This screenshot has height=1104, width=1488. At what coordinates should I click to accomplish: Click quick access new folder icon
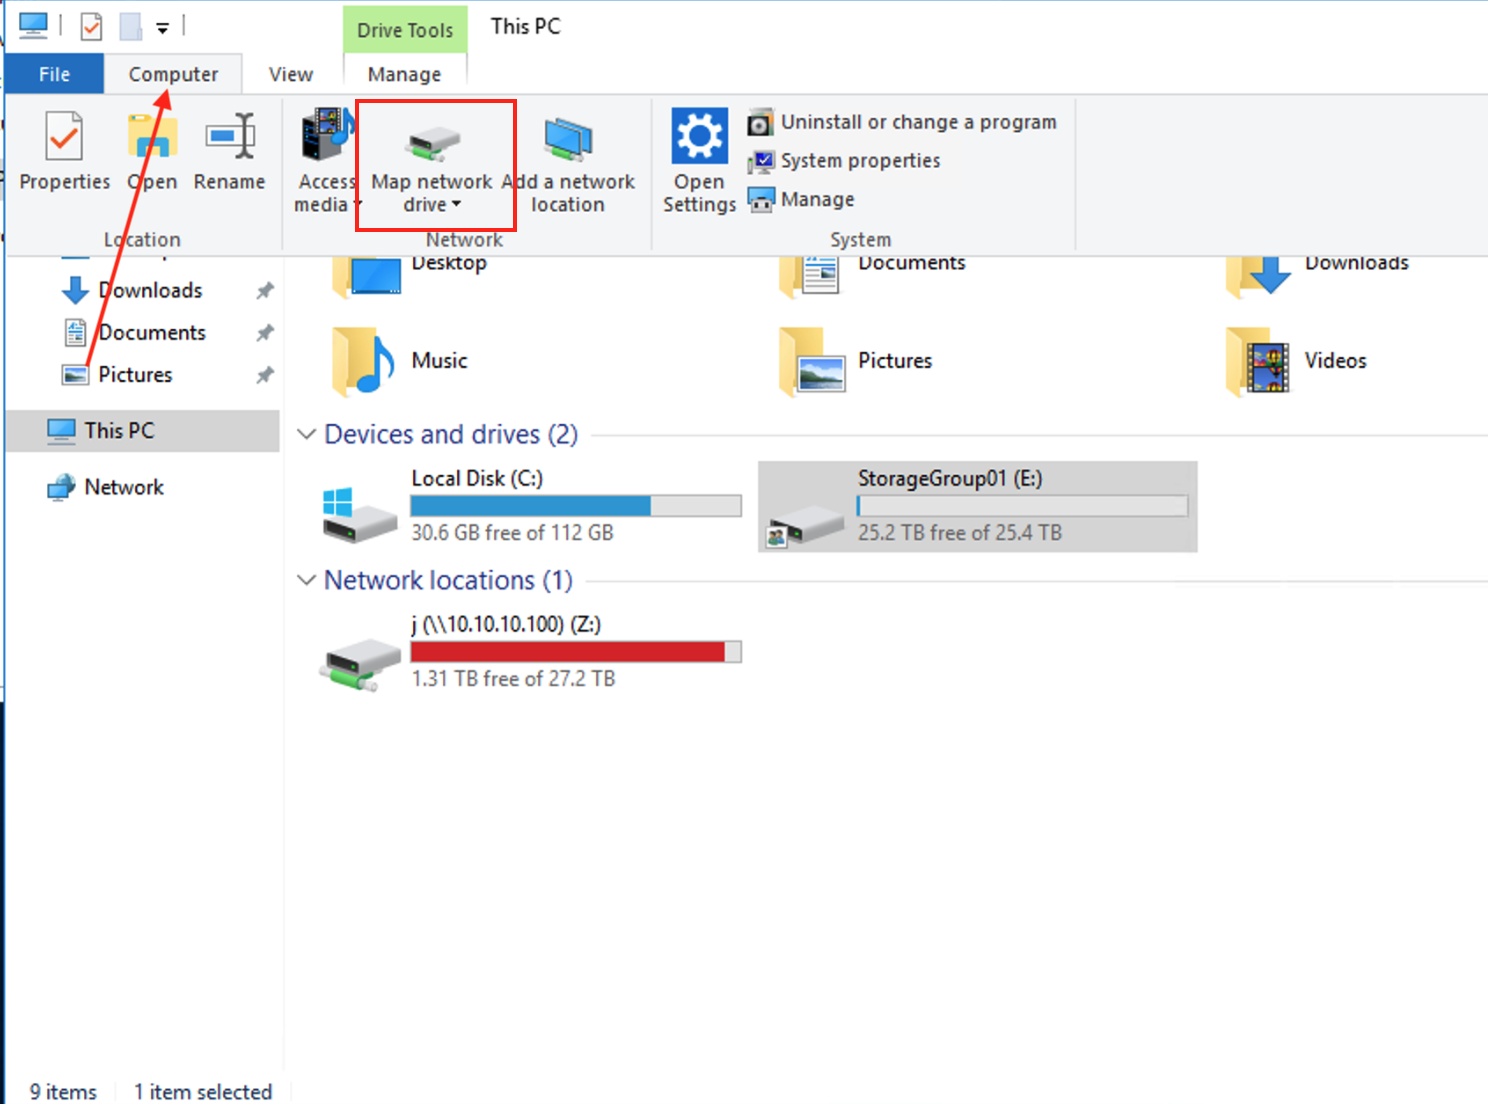(130, 26)
